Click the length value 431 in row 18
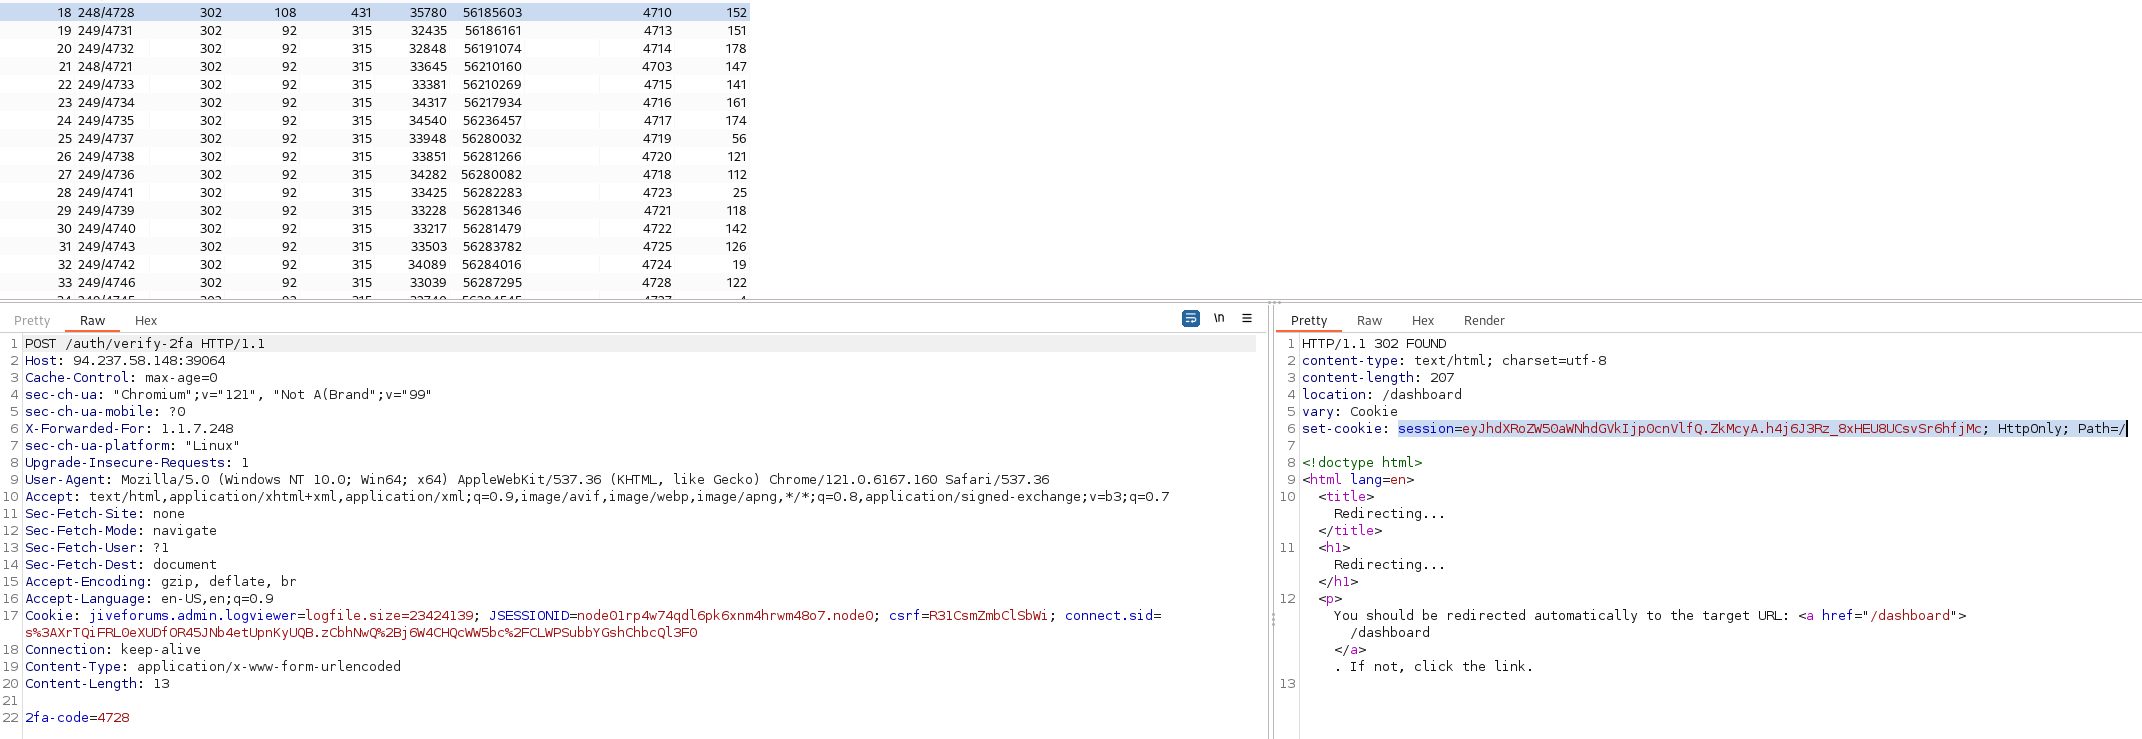2142x739 pixels. point(361,12)
